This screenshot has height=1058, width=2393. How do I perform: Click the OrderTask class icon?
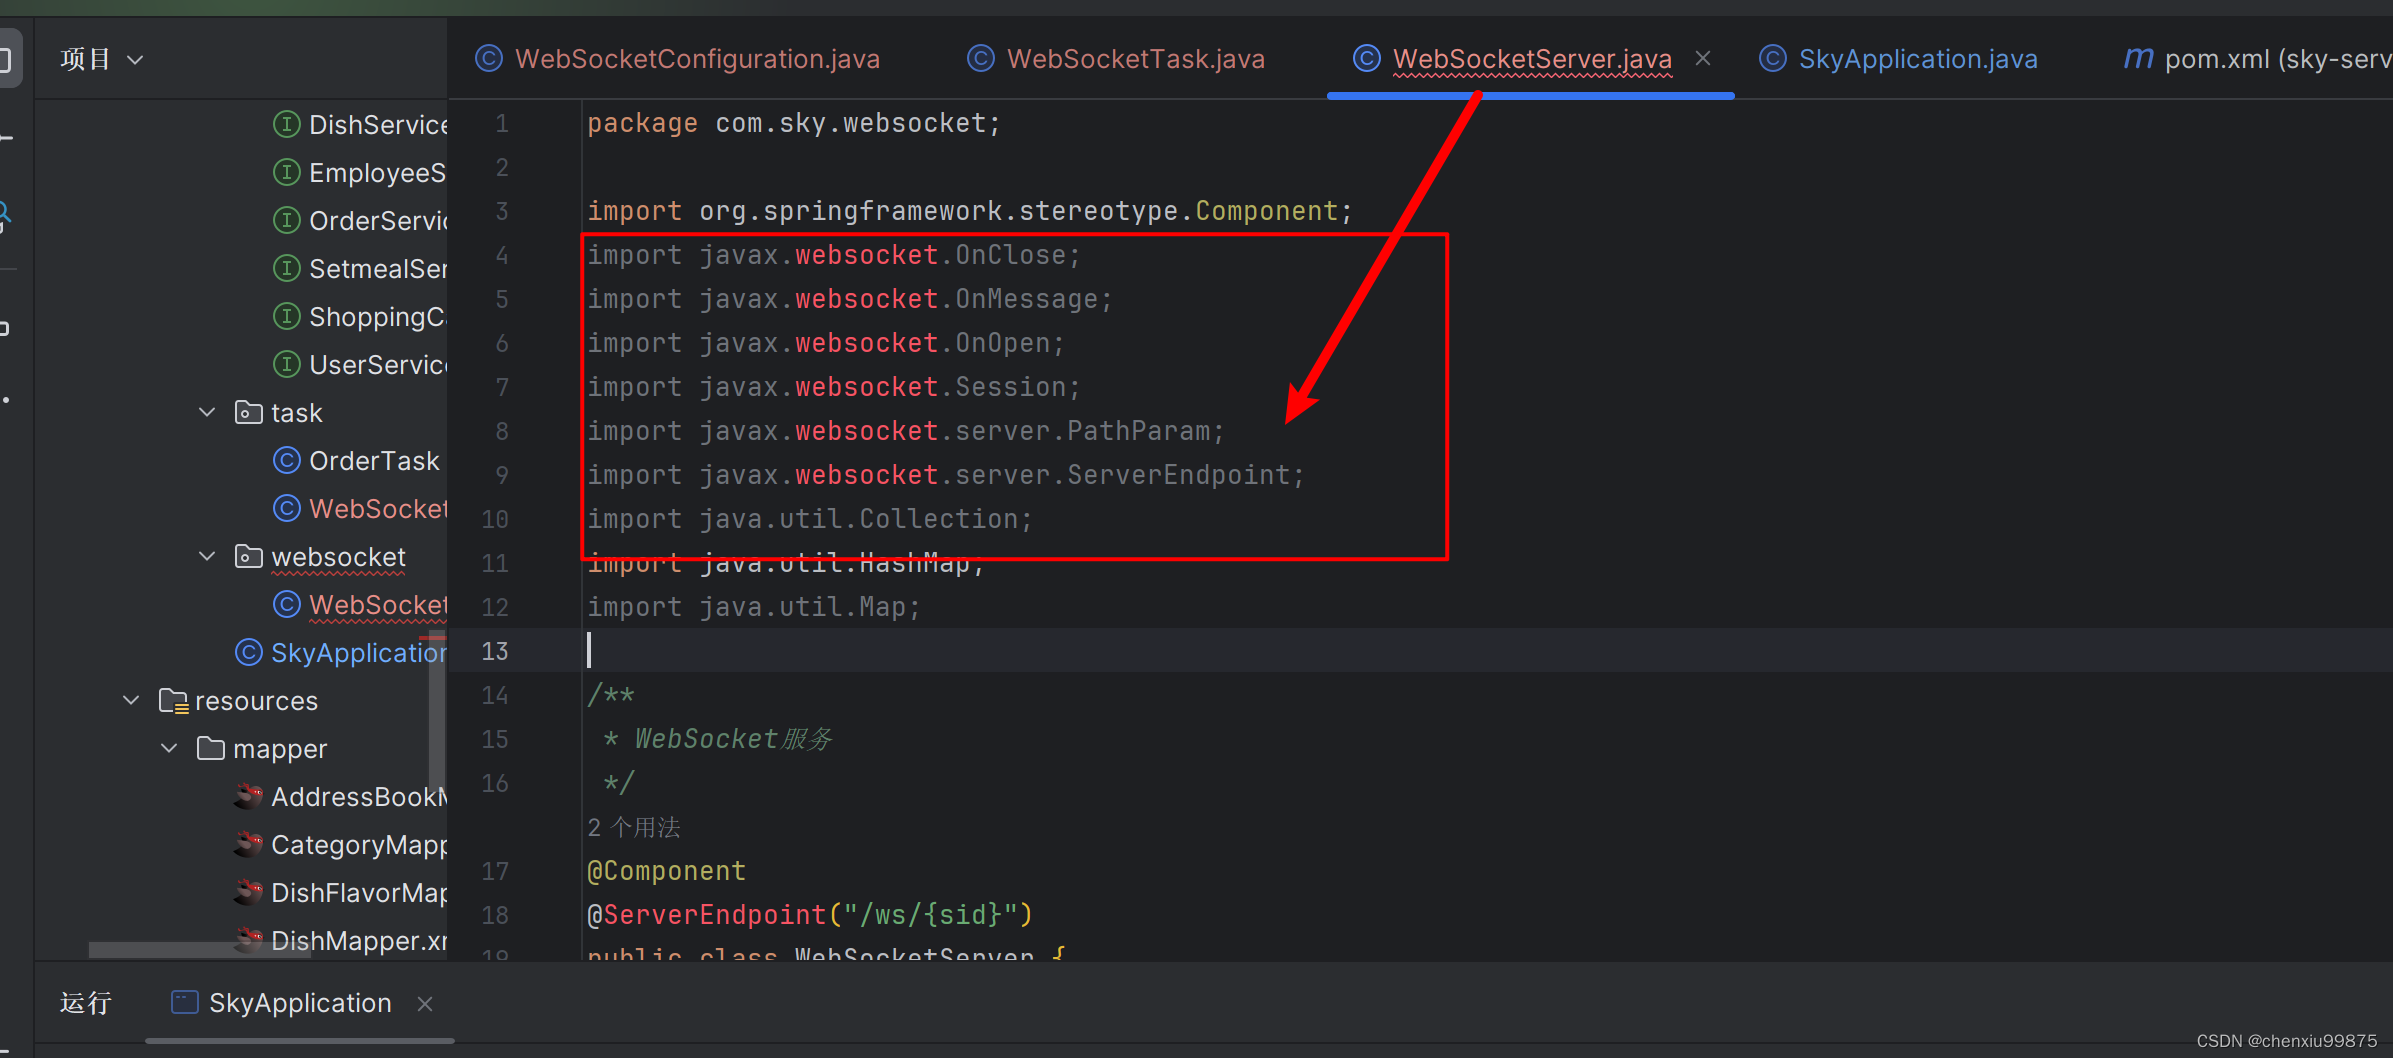coord(287,460)
